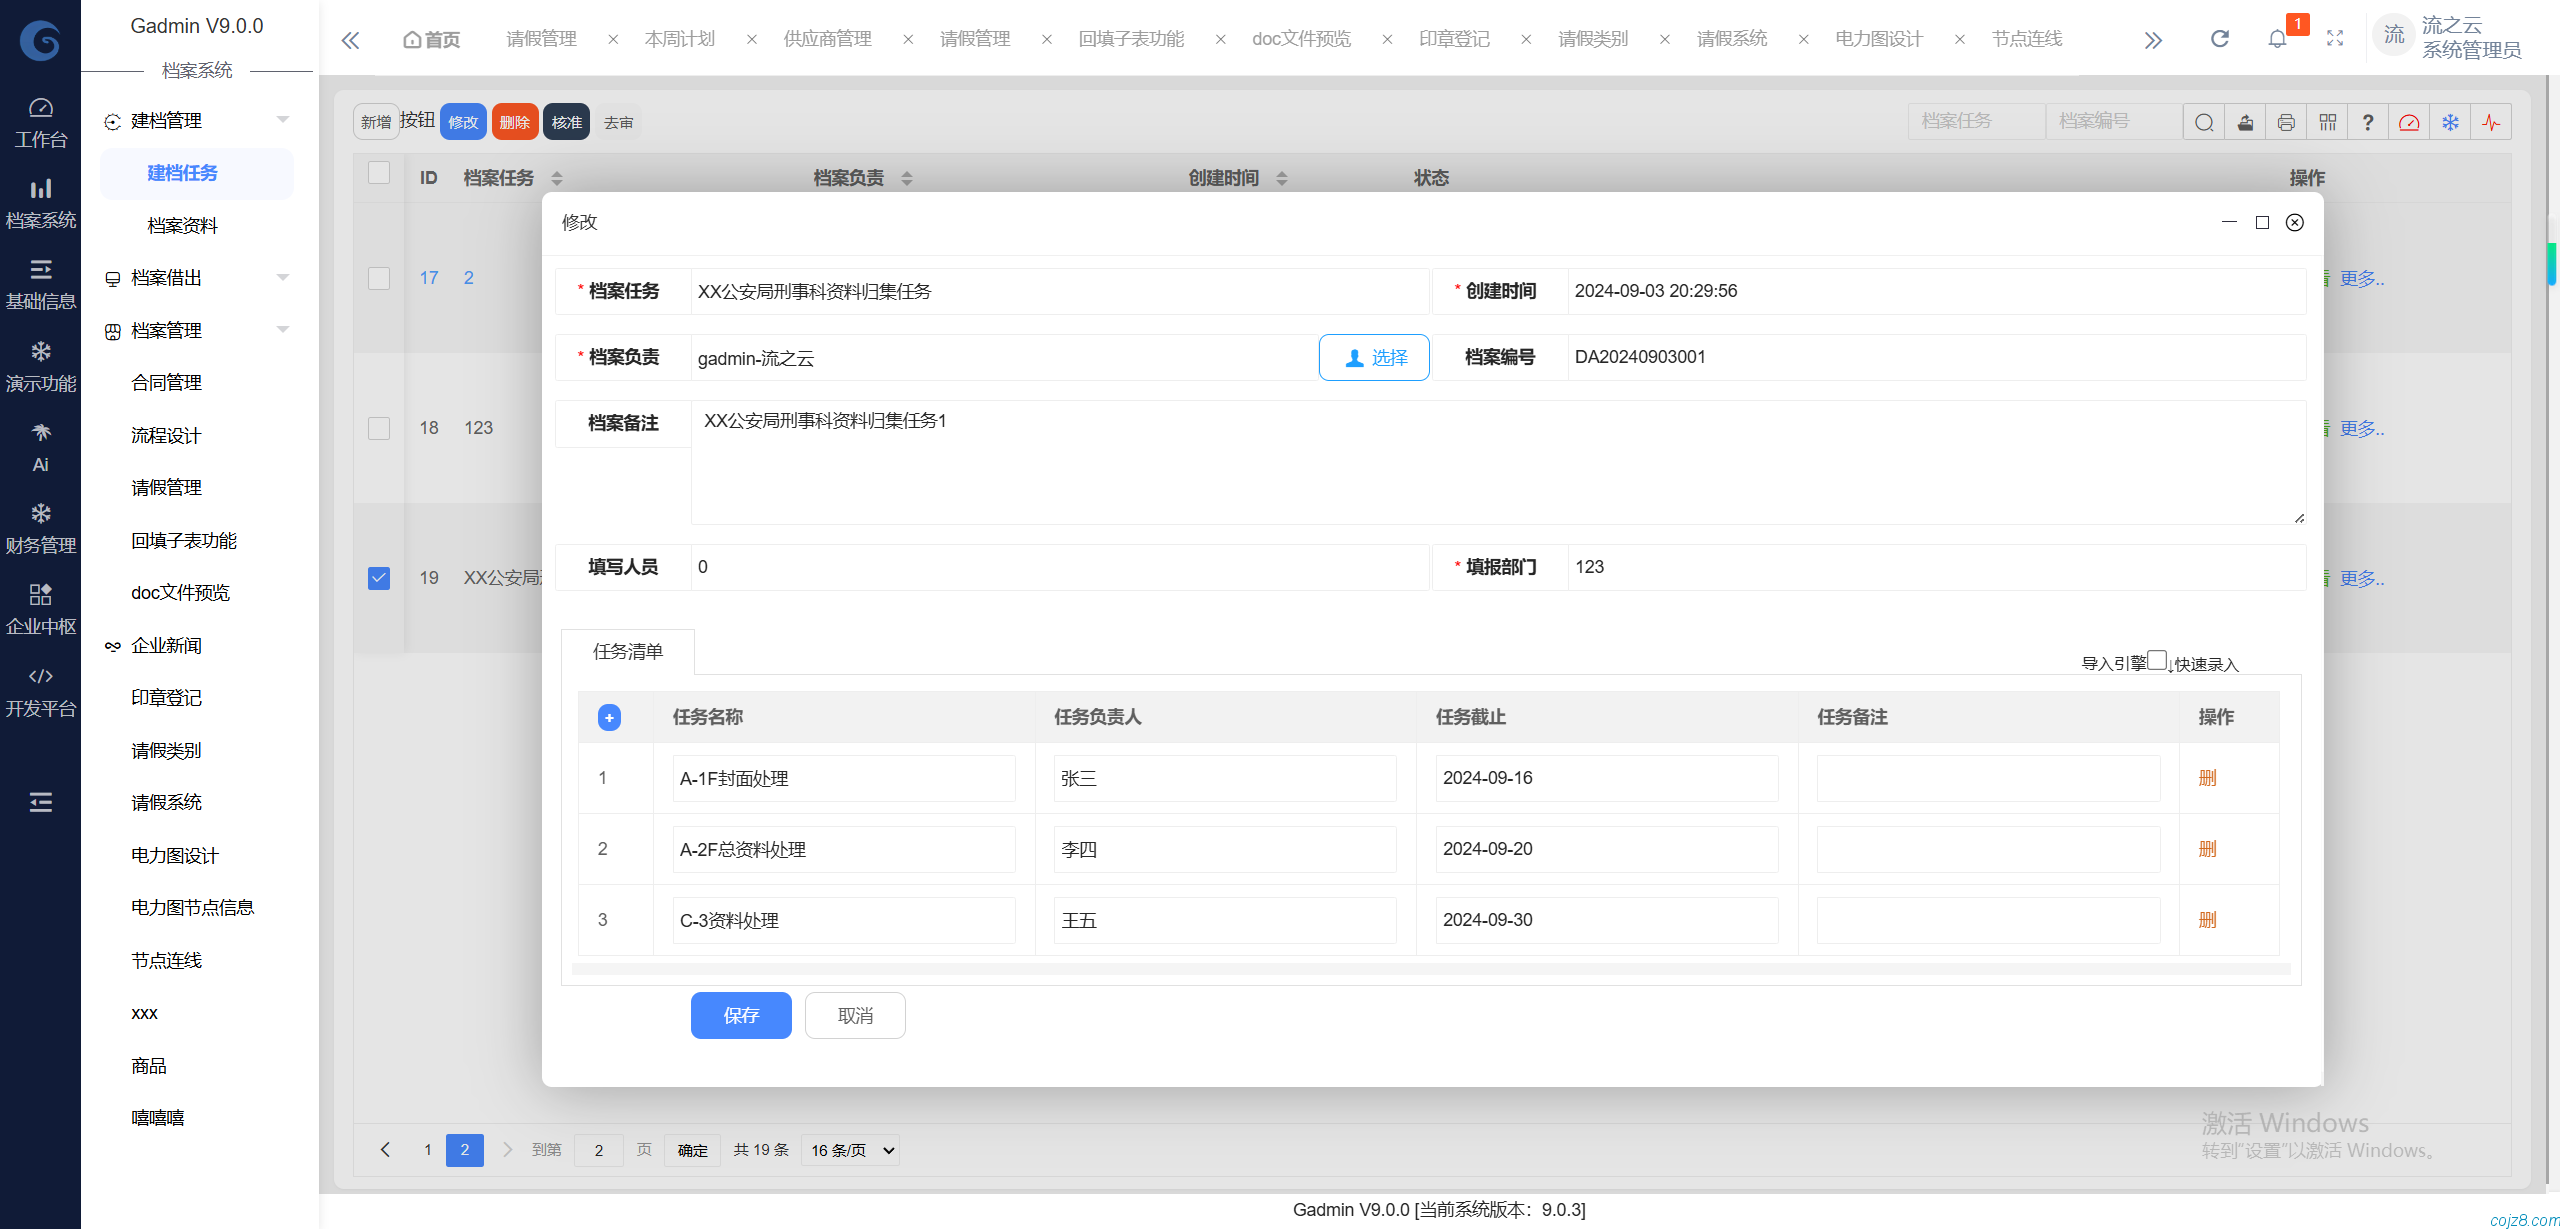Toggle the 导入引擎 checkbox
Screen dimensions: 2560x1229
pyautogui.click(x=2156, y=660)
